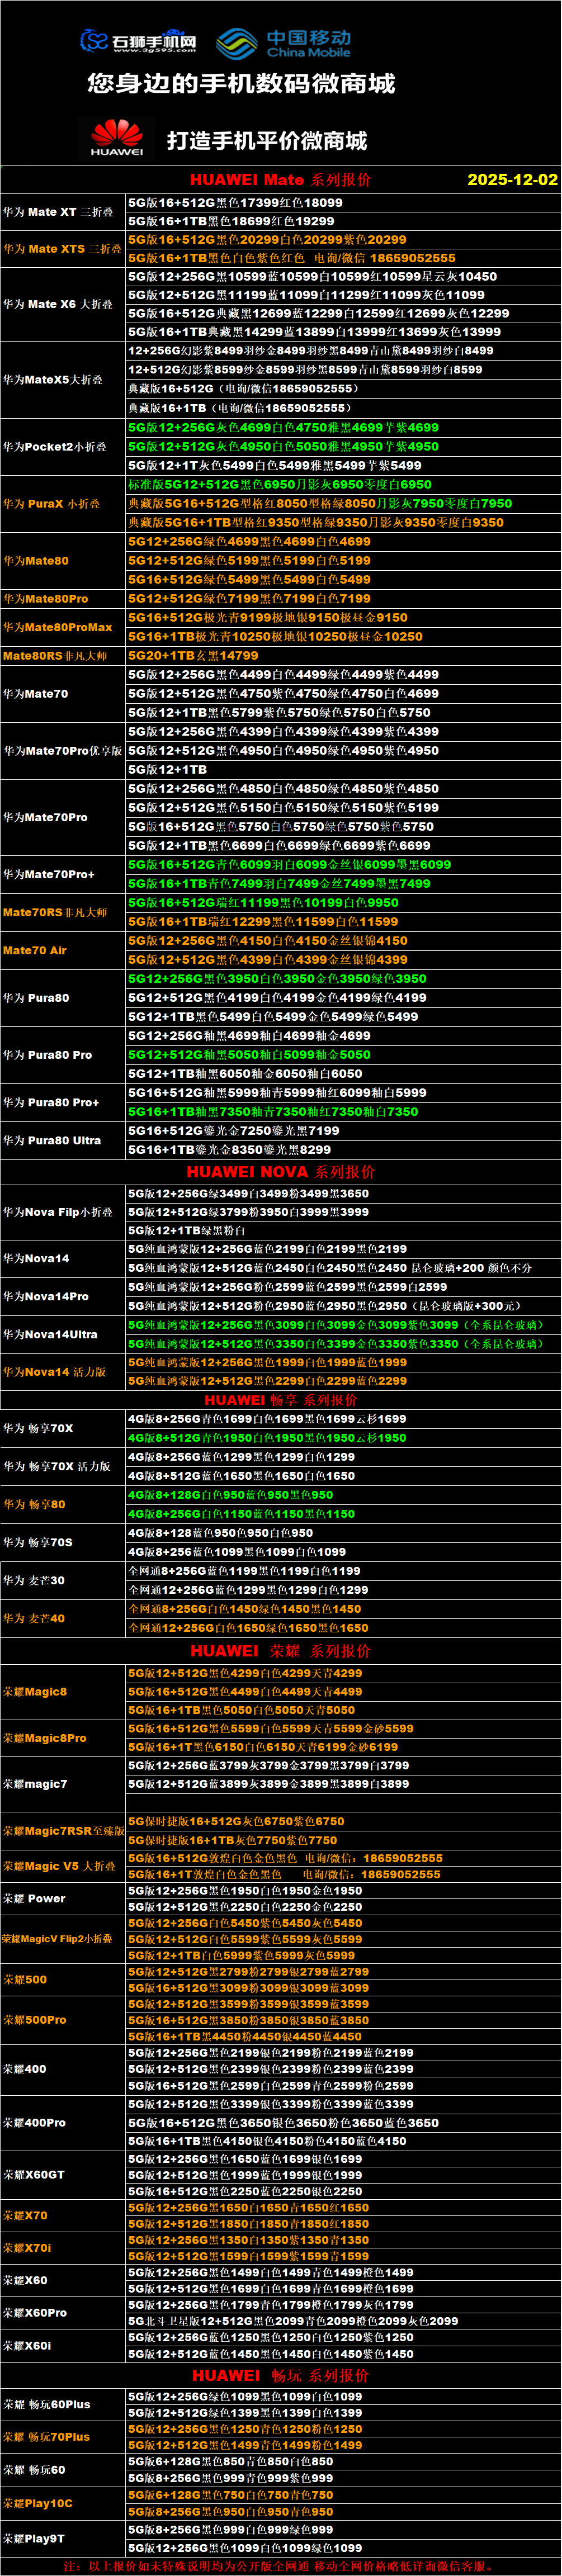Click the 您身边的手机数码微商城 slogan
Image resolution: width=562 pixels, height=2576 pixels.
click(x=241, y=84)
